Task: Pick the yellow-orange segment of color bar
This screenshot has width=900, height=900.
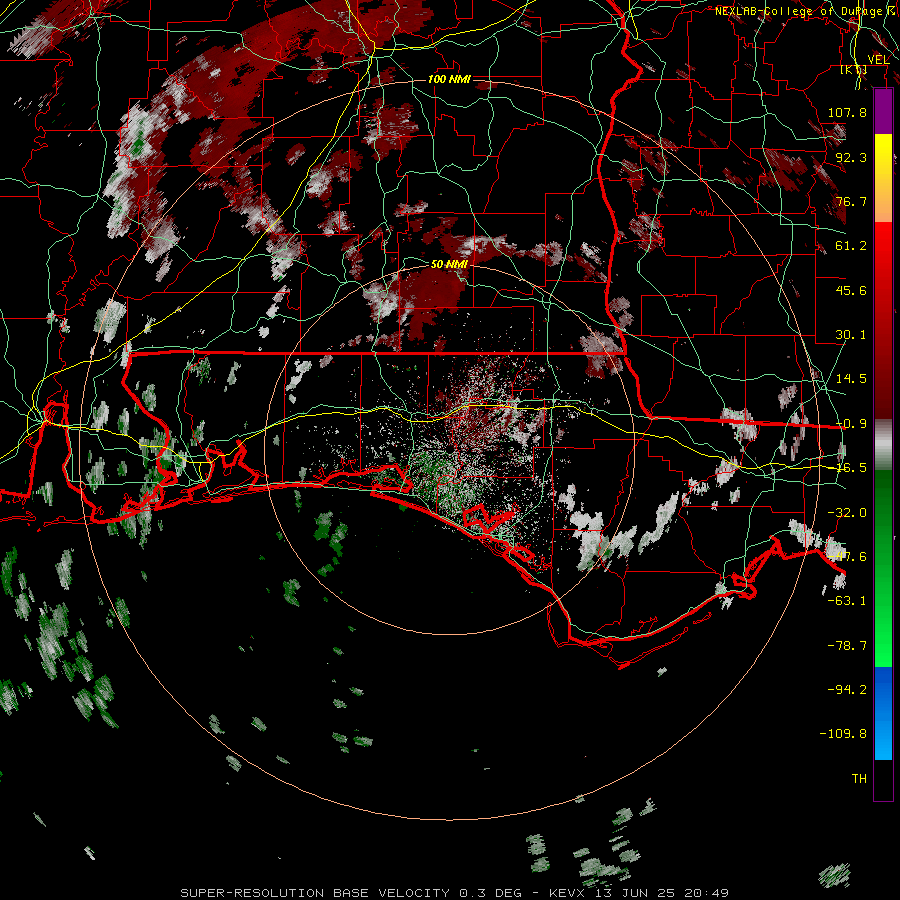Action: click(x=883, y=178)
